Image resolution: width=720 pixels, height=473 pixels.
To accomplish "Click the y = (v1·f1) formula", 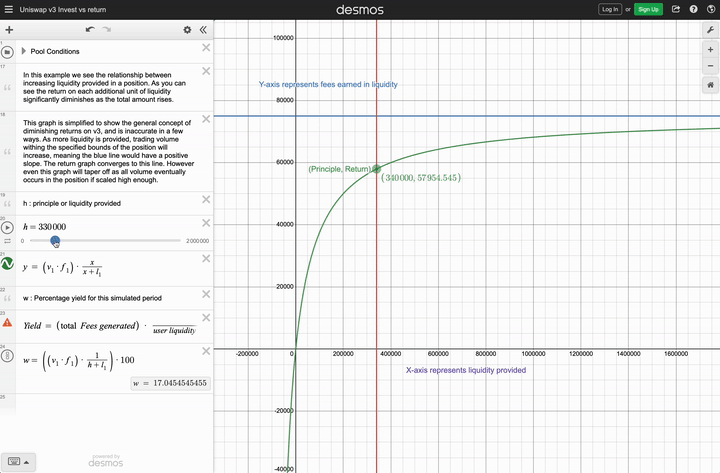I will (62, 267).
